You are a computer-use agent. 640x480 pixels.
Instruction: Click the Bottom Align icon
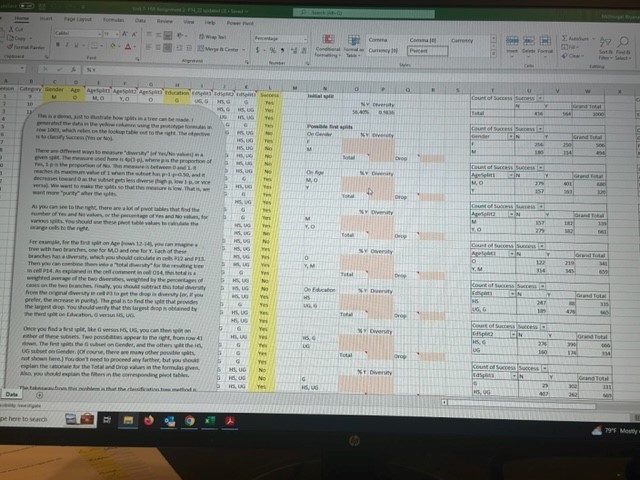[167, 36]
